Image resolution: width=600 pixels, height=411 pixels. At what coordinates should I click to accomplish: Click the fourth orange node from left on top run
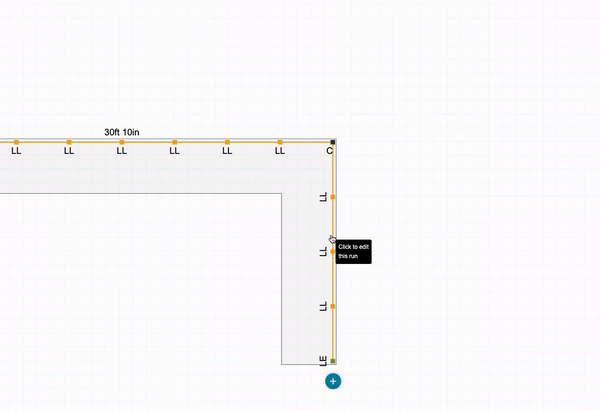(175, 142)
